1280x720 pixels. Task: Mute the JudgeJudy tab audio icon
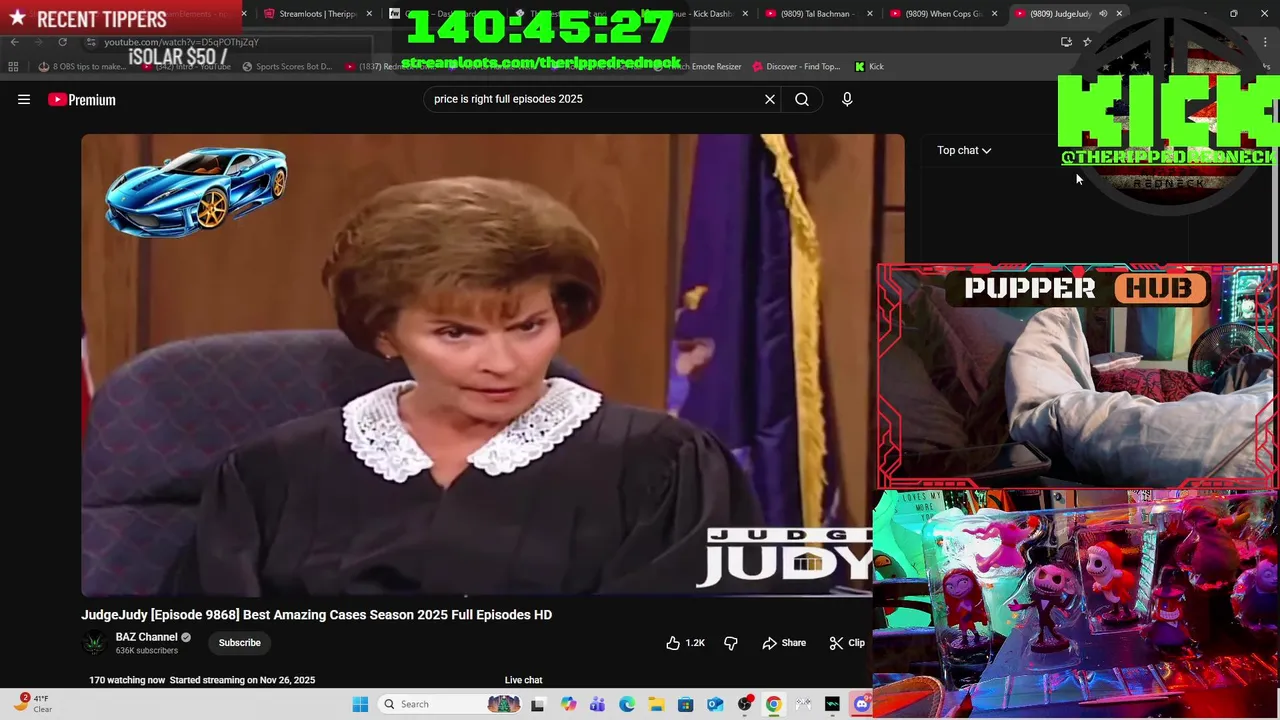[x=1103, y=14]
